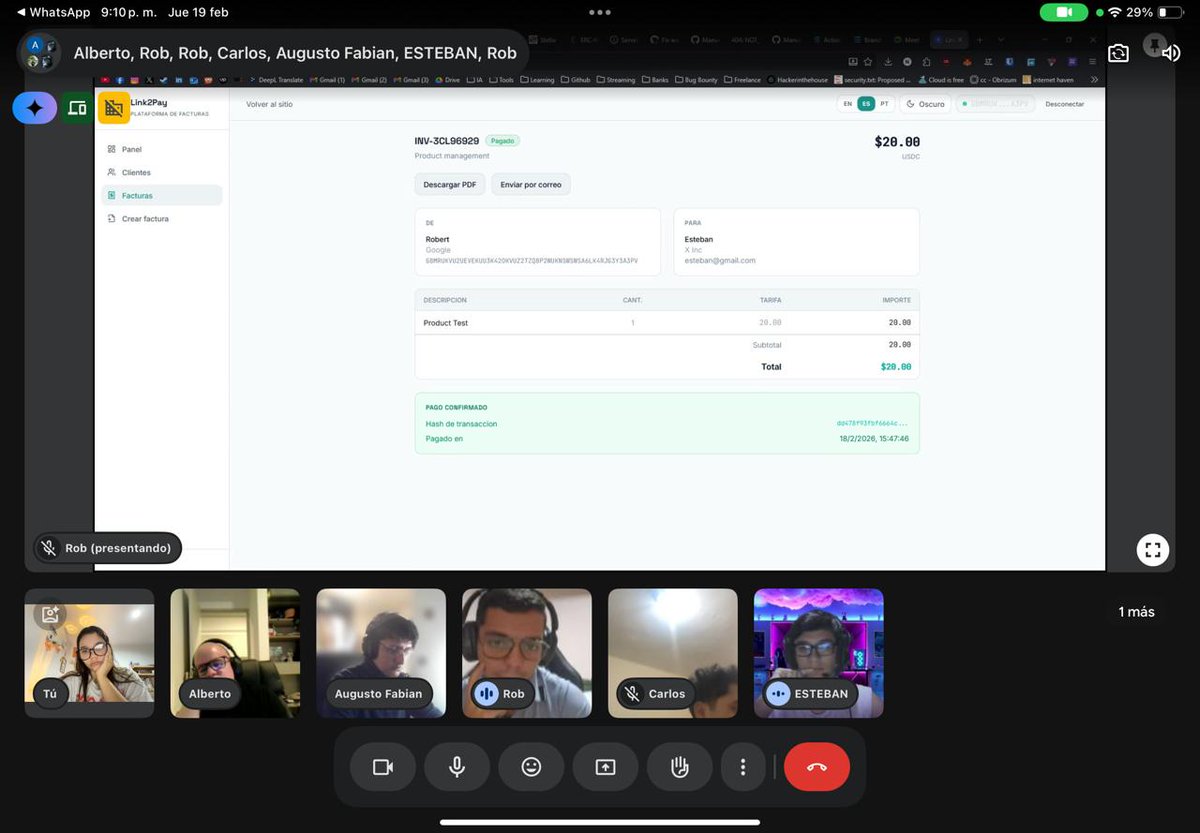1200x833 pixels.
Task: Open the multitasking three dots at top
Action: (600, 12)
